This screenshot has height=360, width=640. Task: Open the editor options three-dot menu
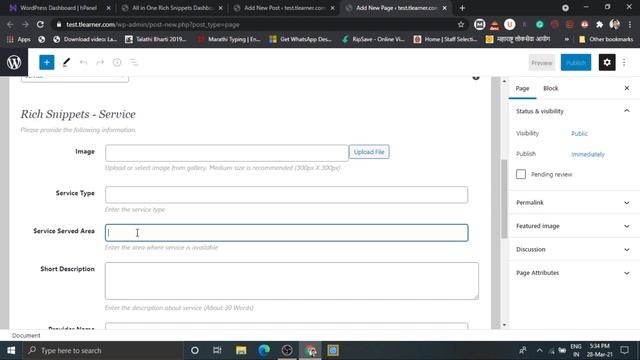[x=624, y=62]
